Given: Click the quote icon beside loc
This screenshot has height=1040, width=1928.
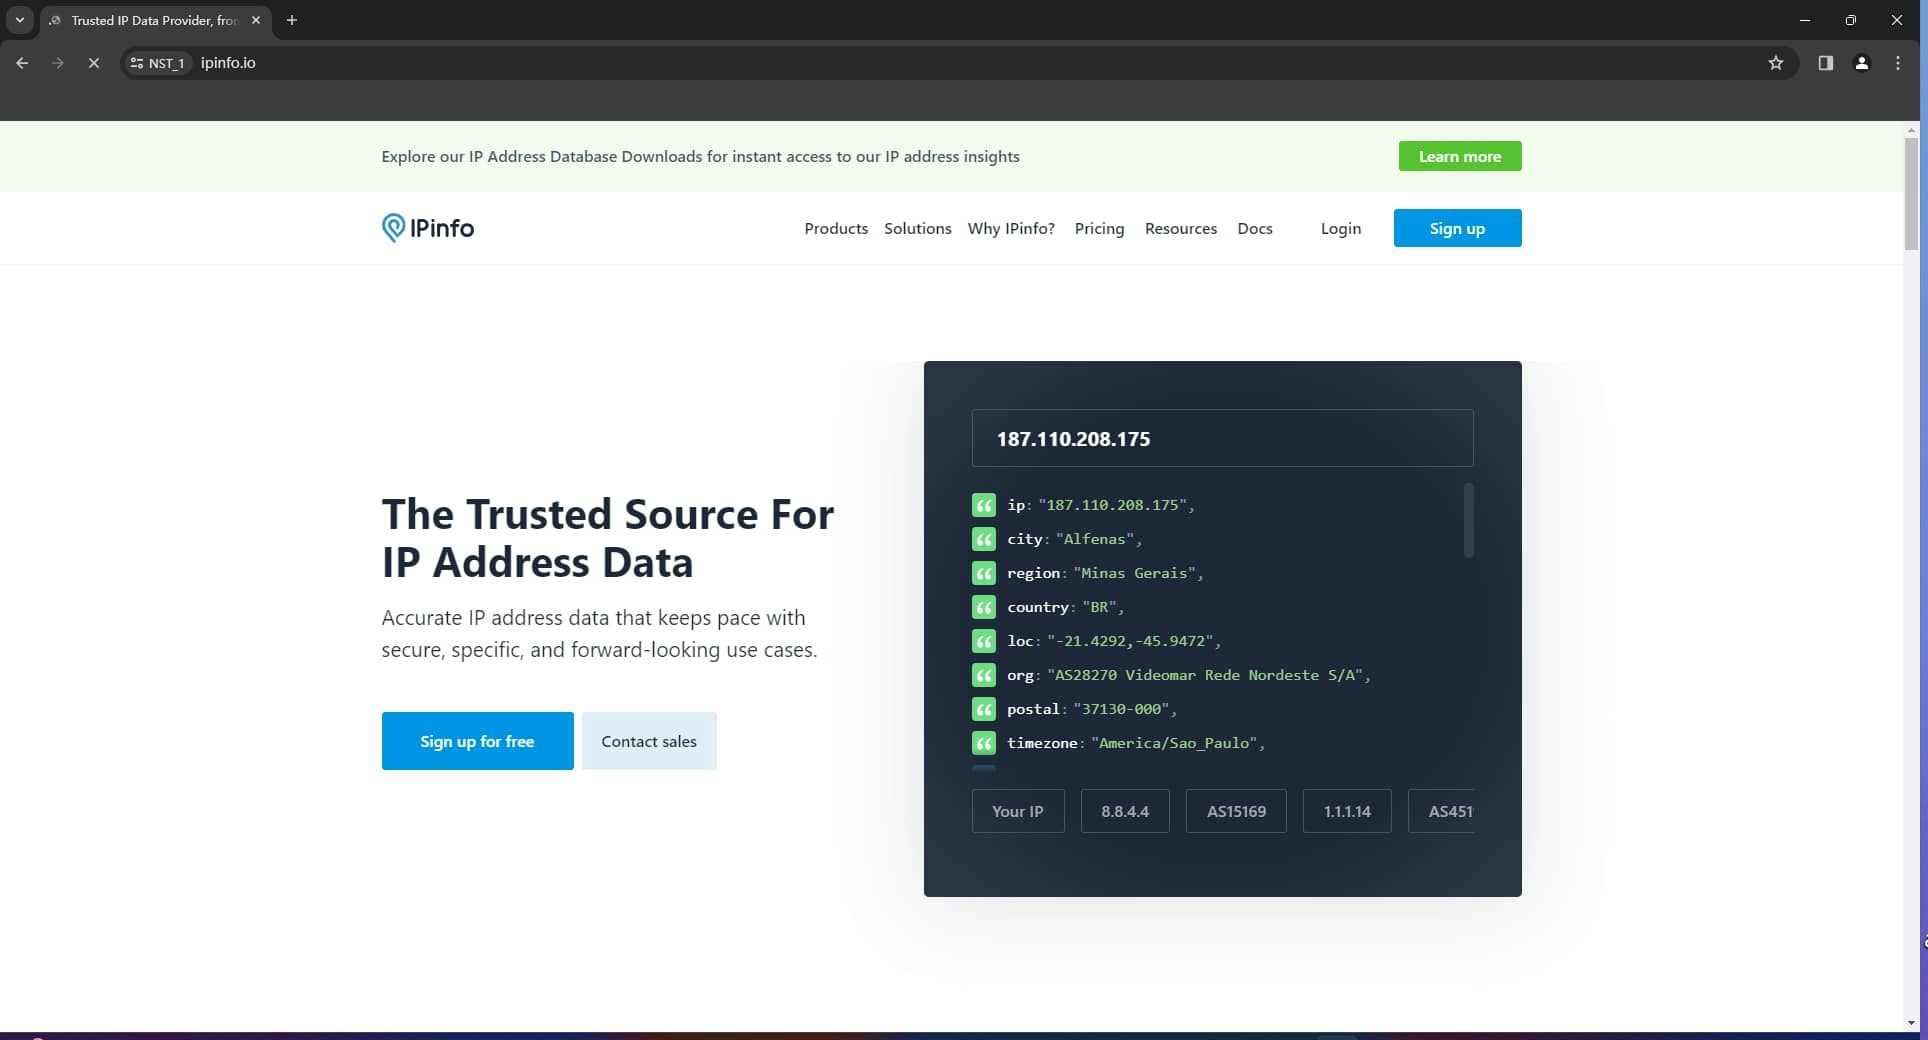Looking at the screenshot, I should tap(984, 641).
